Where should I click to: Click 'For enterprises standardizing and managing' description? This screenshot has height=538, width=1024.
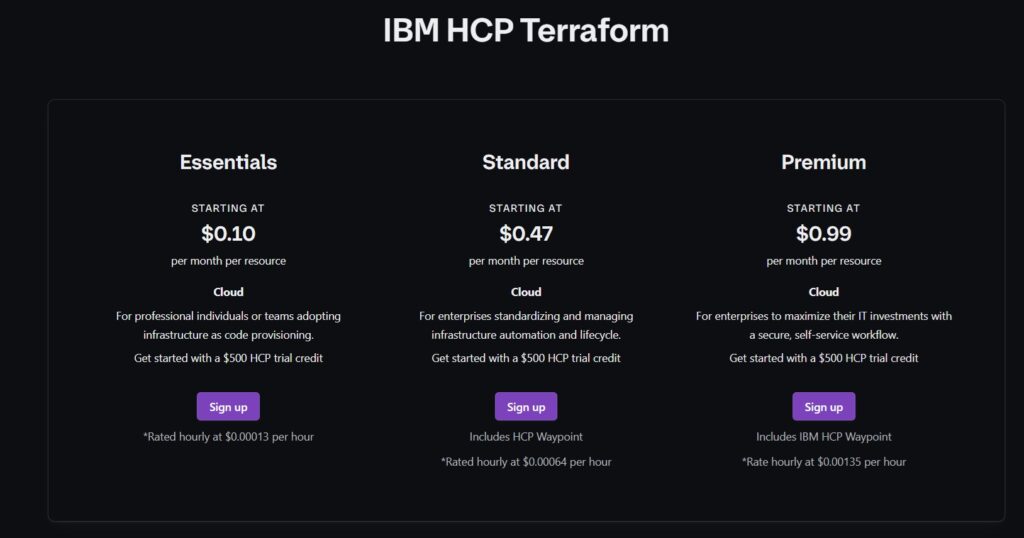pyautogui.click(x=526, y=316)
